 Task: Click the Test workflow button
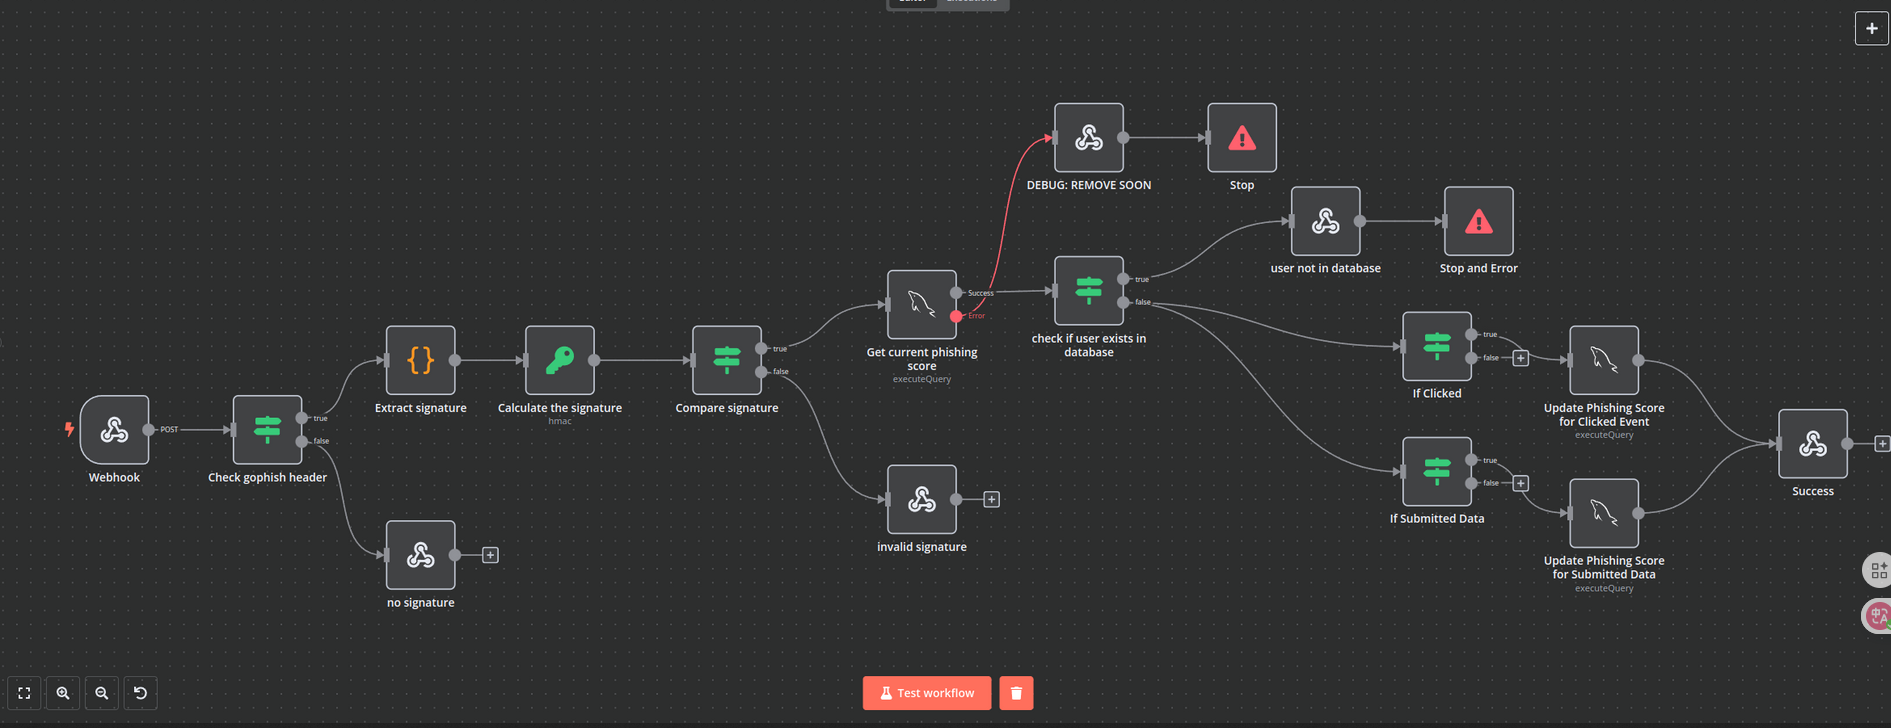pos(926,693)
